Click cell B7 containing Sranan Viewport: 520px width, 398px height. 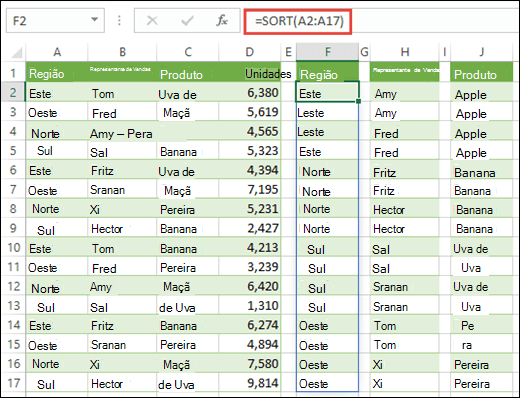point(122,189)
